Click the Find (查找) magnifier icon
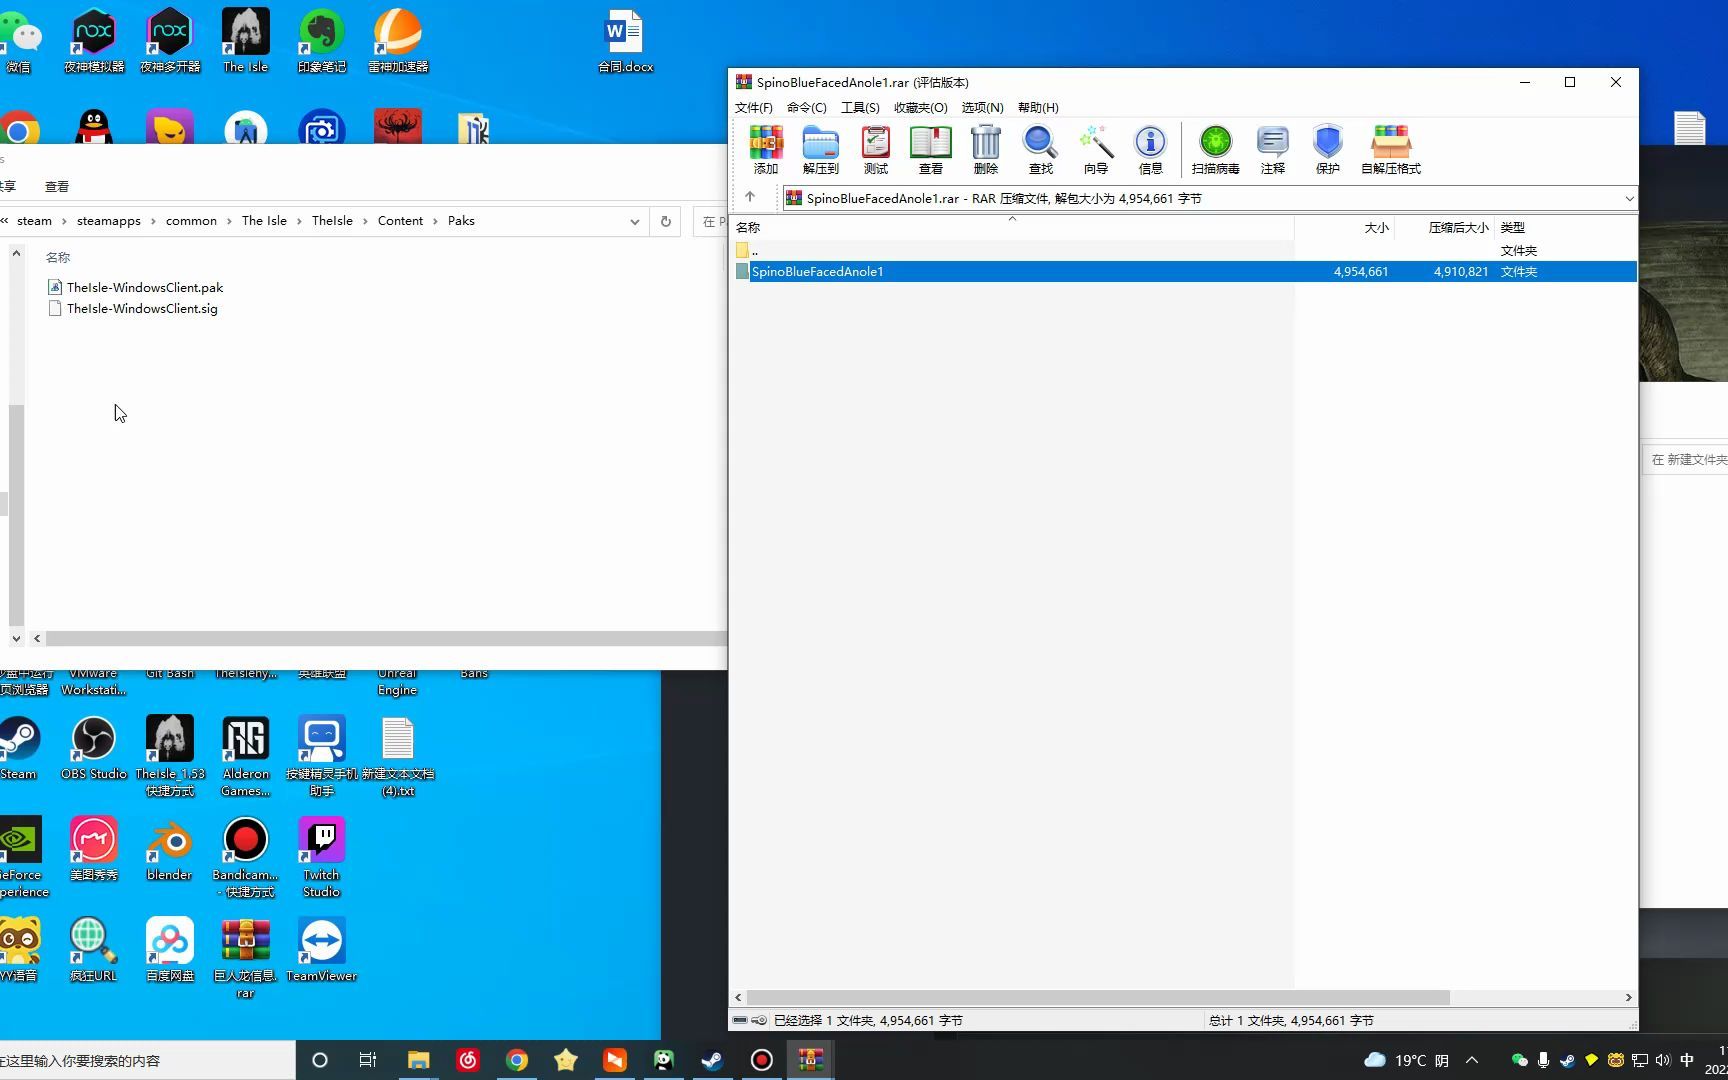 click(x=1041, y=150)
